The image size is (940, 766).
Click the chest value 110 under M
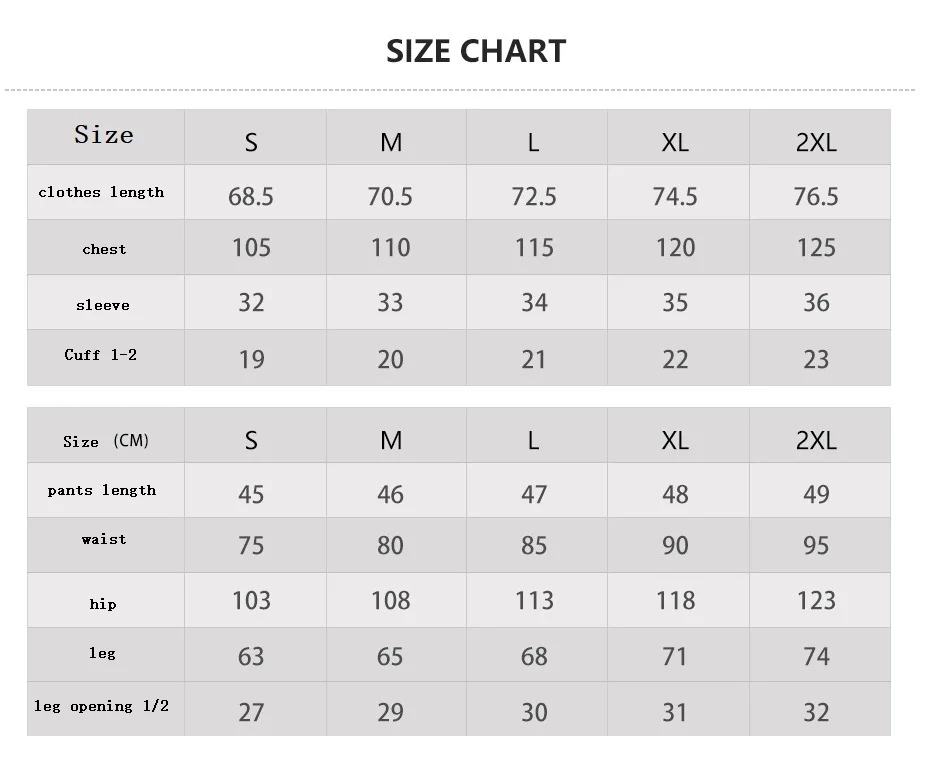[390, 248]
